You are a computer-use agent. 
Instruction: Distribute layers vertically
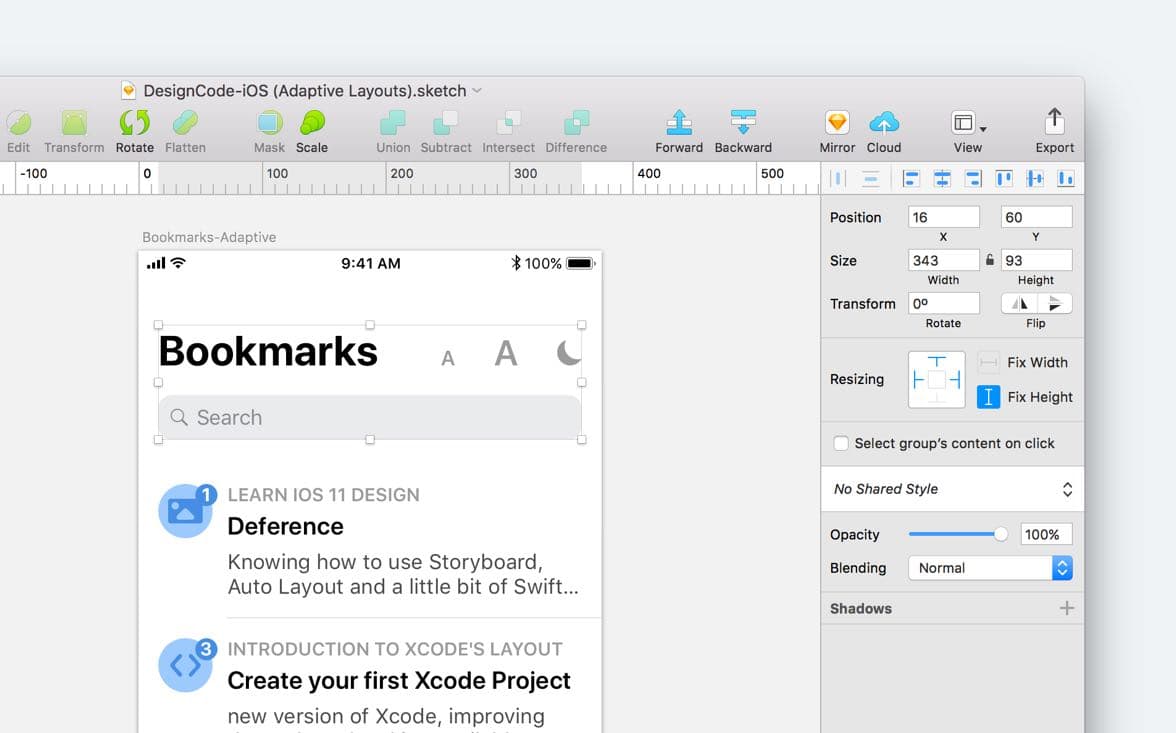click(x=870, y=179)
